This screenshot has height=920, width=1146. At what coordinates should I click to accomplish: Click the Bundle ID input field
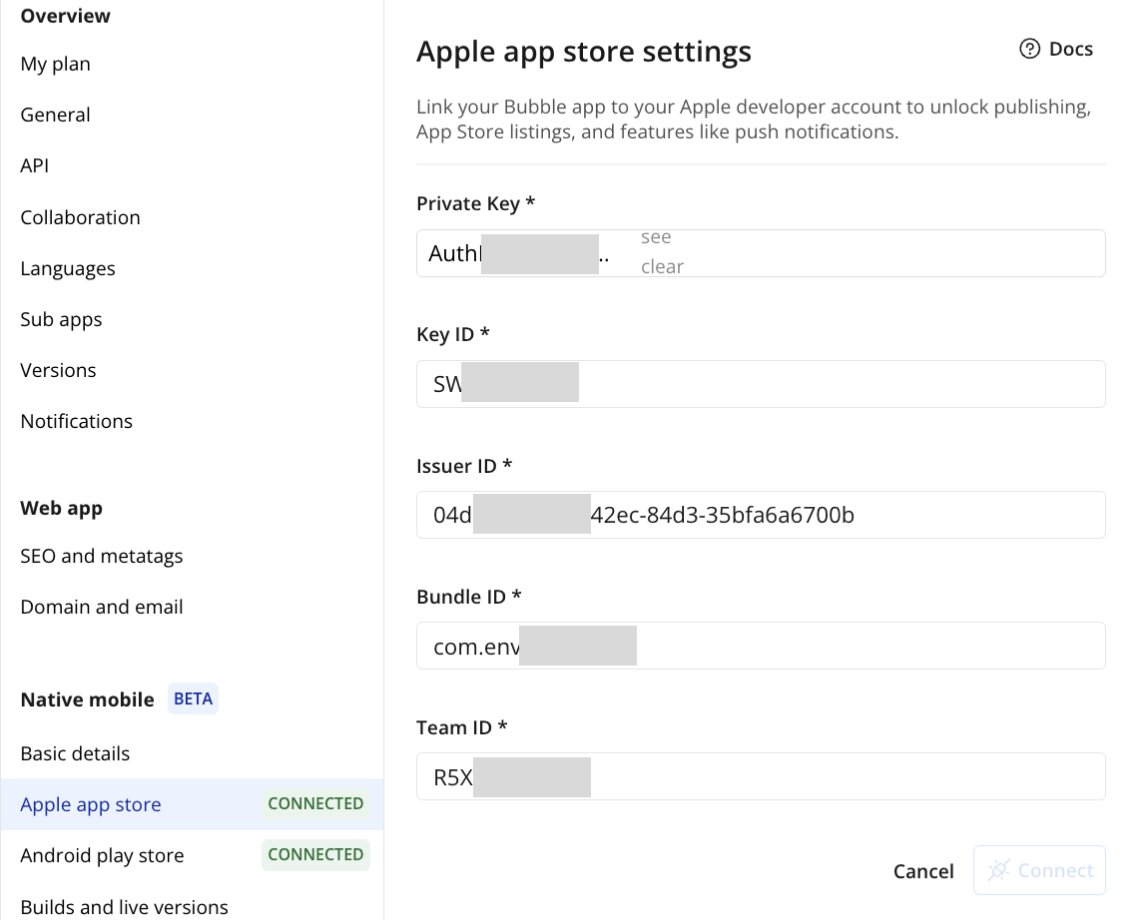point(761,646)
